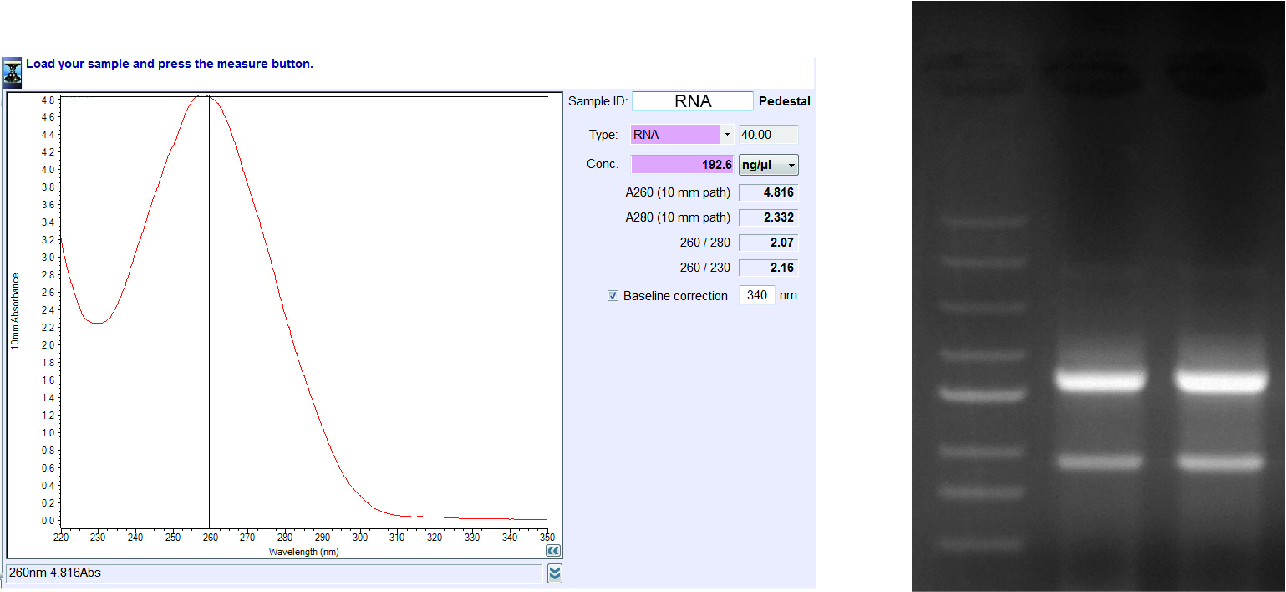Open the sample Type dropdown showing RNA
This screenshot has width=1286, height=592.
(727, 135)
